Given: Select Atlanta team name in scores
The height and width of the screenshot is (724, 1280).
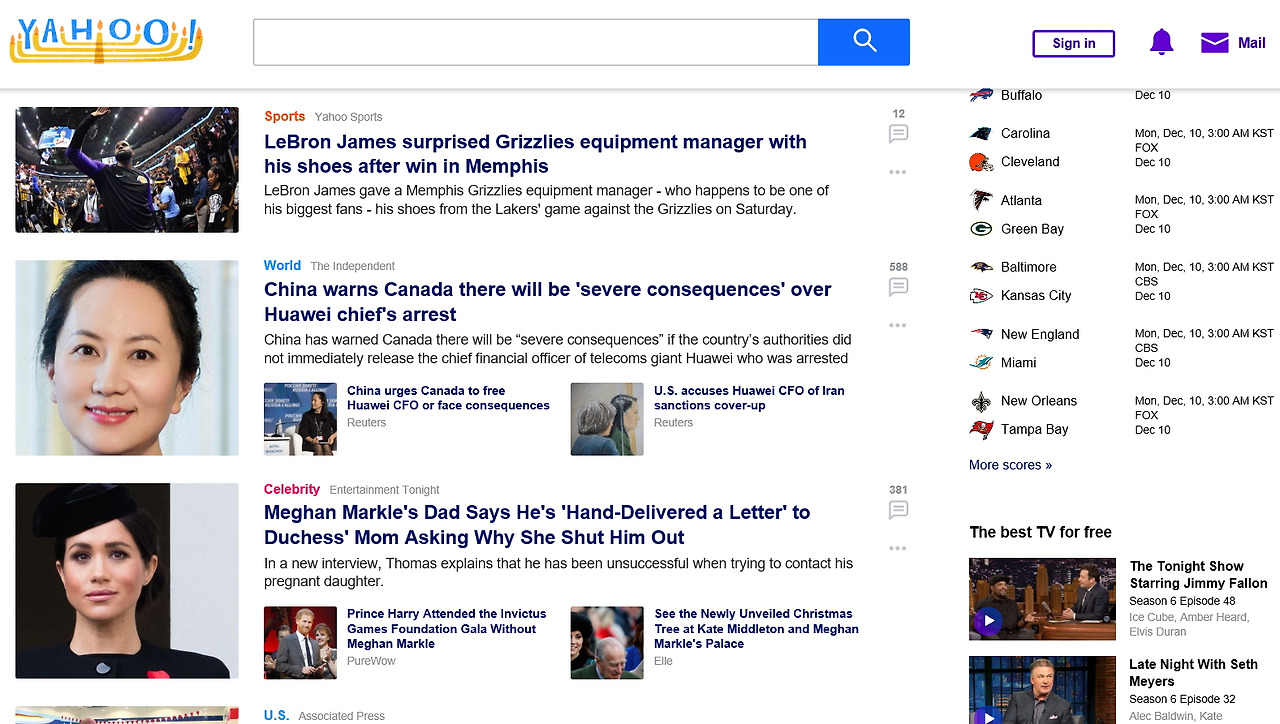Looking at the screenshot, I should [1021, 200].
